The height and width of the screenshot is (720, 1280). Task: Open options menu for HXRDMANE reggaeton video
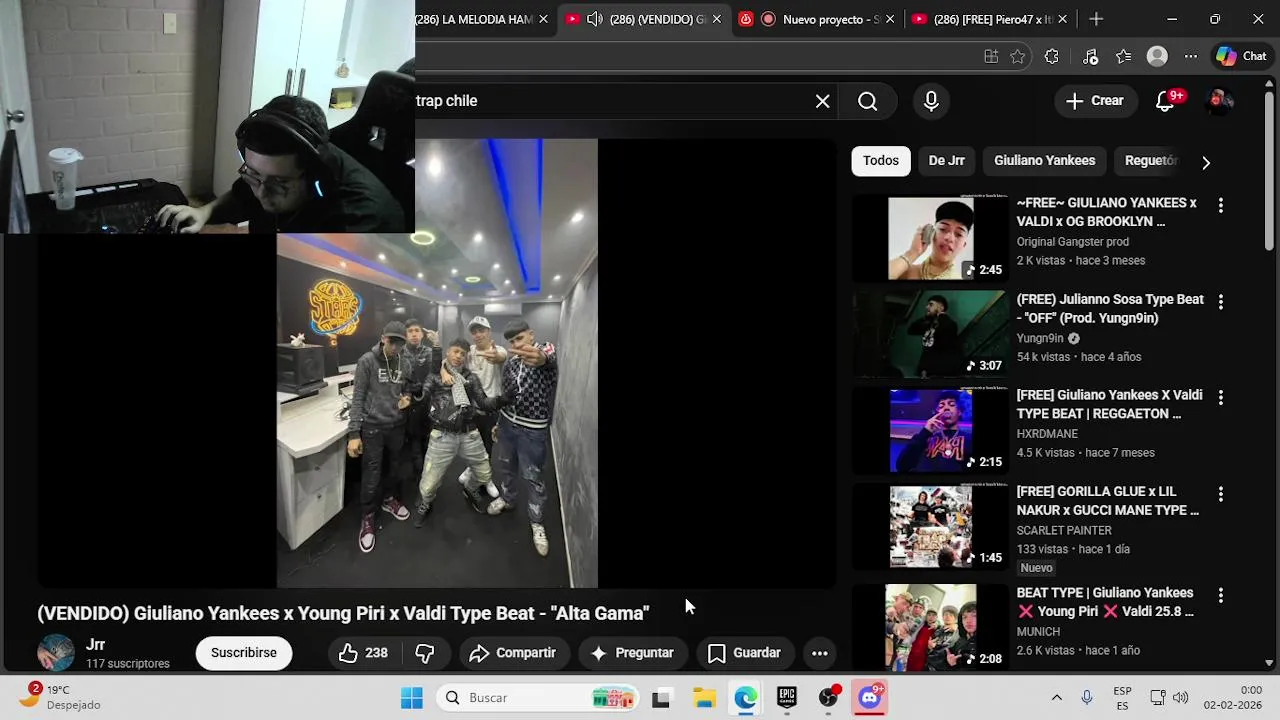[x=1220, y=397]
